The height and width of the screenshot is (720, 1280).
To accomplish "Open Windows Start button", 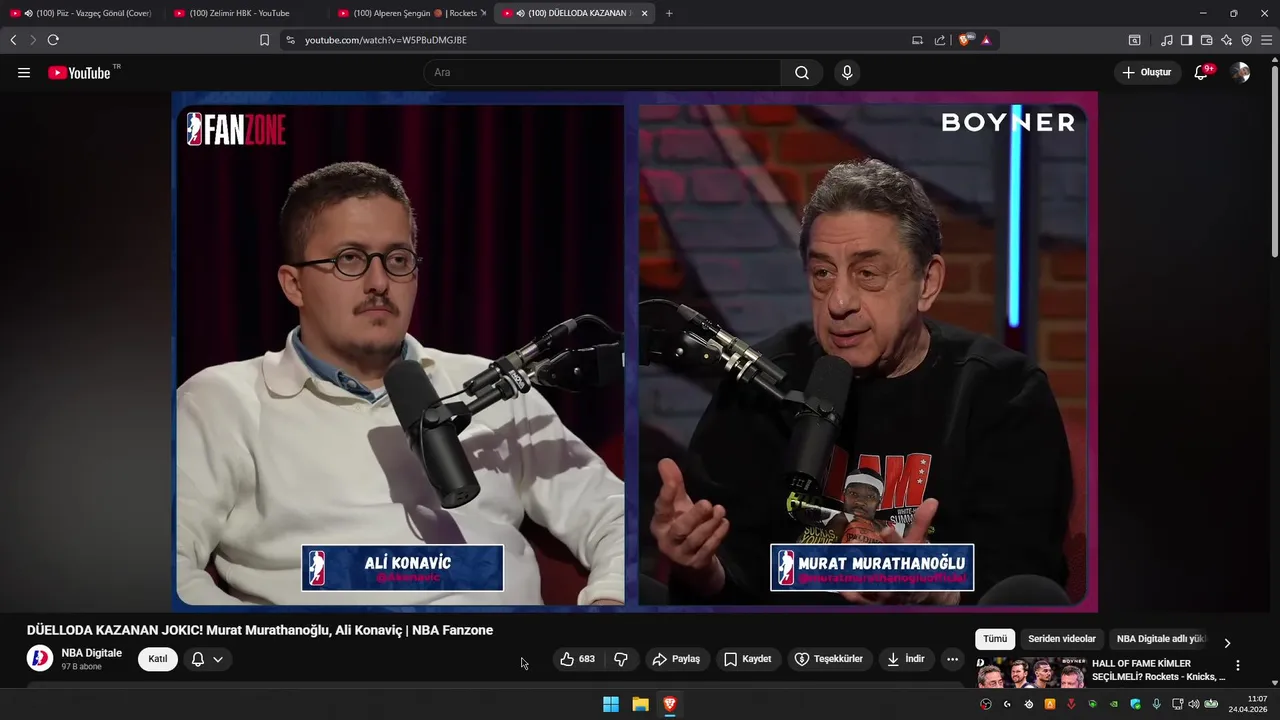I will [611, 704].
